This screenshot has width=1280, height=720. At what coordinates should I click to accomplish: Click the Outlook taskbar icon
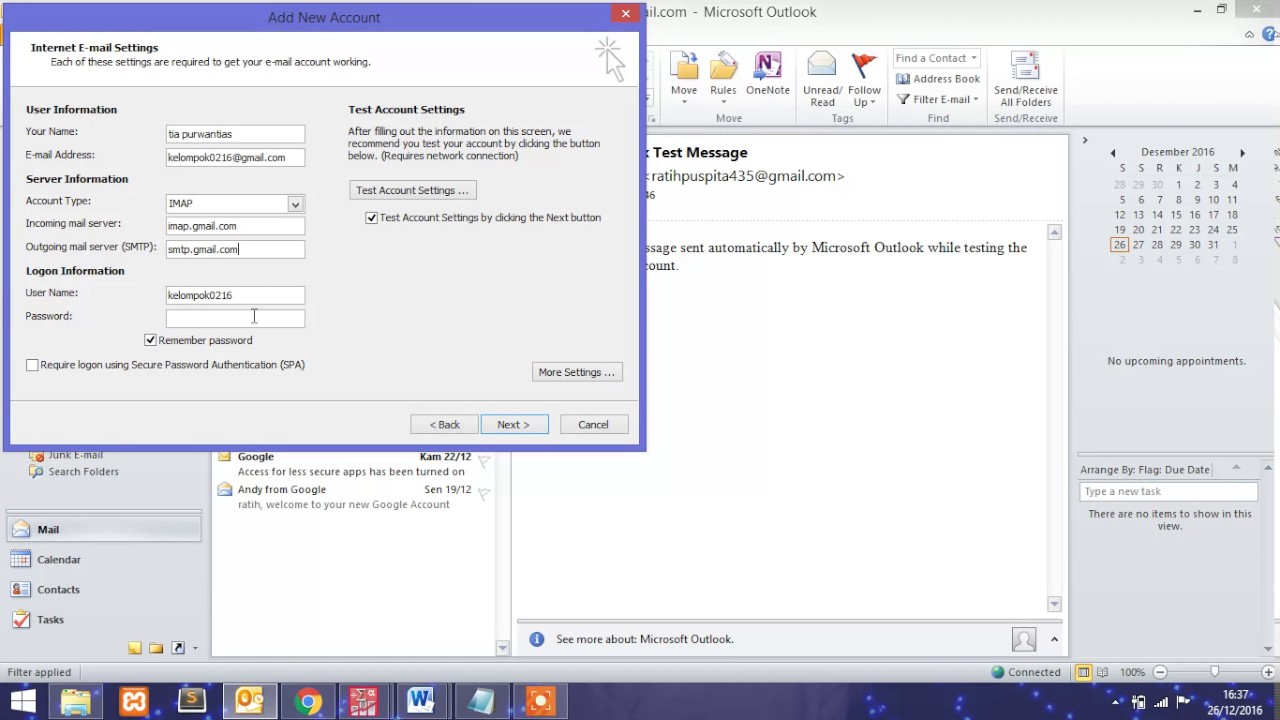[x=249, y=702]
